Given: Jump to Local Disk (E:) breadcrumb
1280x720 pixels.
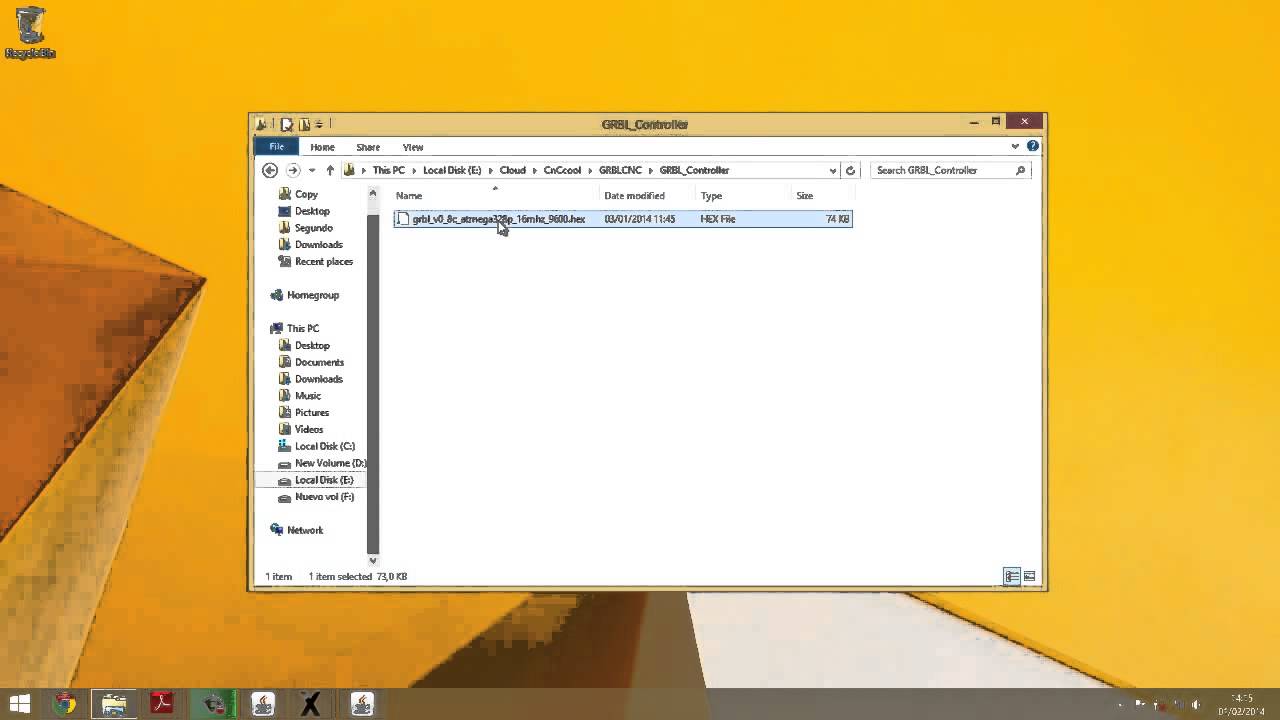Looking at the screenshot, I should (452, 170).
